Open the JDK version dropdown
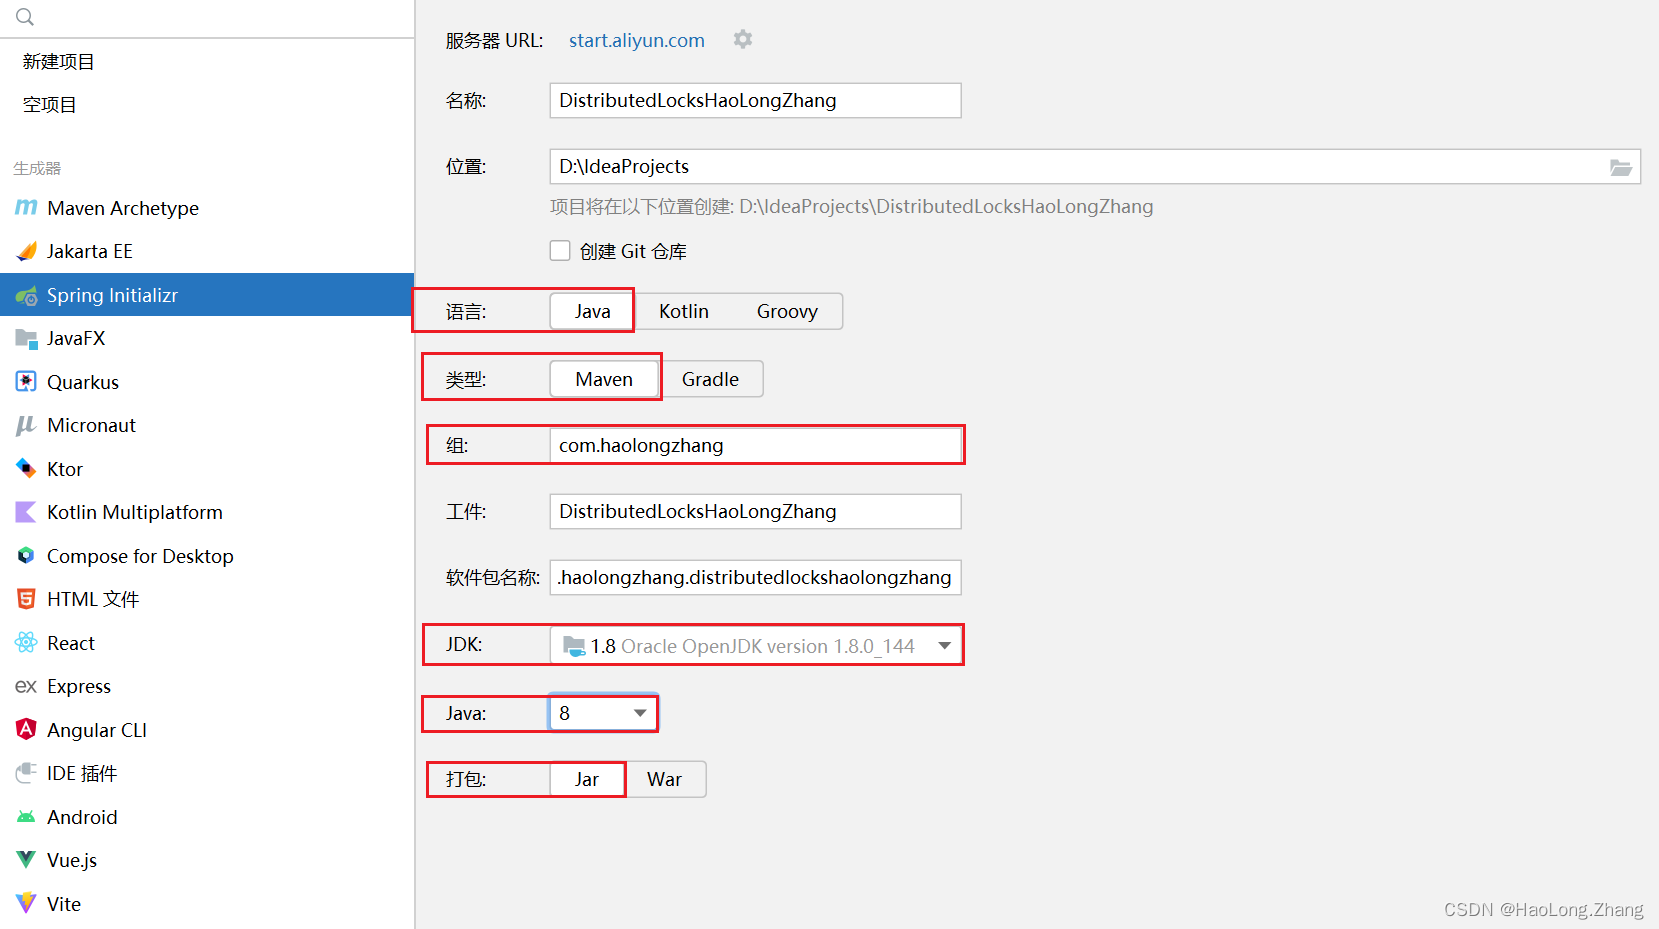This screenshot has width=1659, height=929. coord(756,646)
